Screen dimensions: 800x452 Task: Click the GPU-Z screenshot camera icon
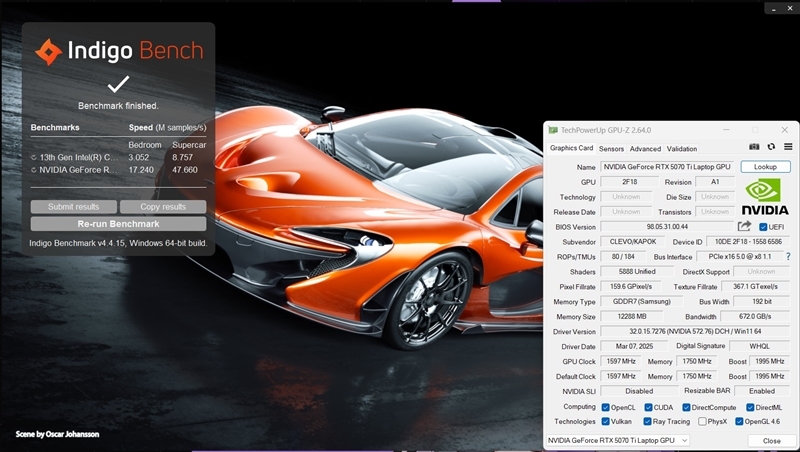755,148
